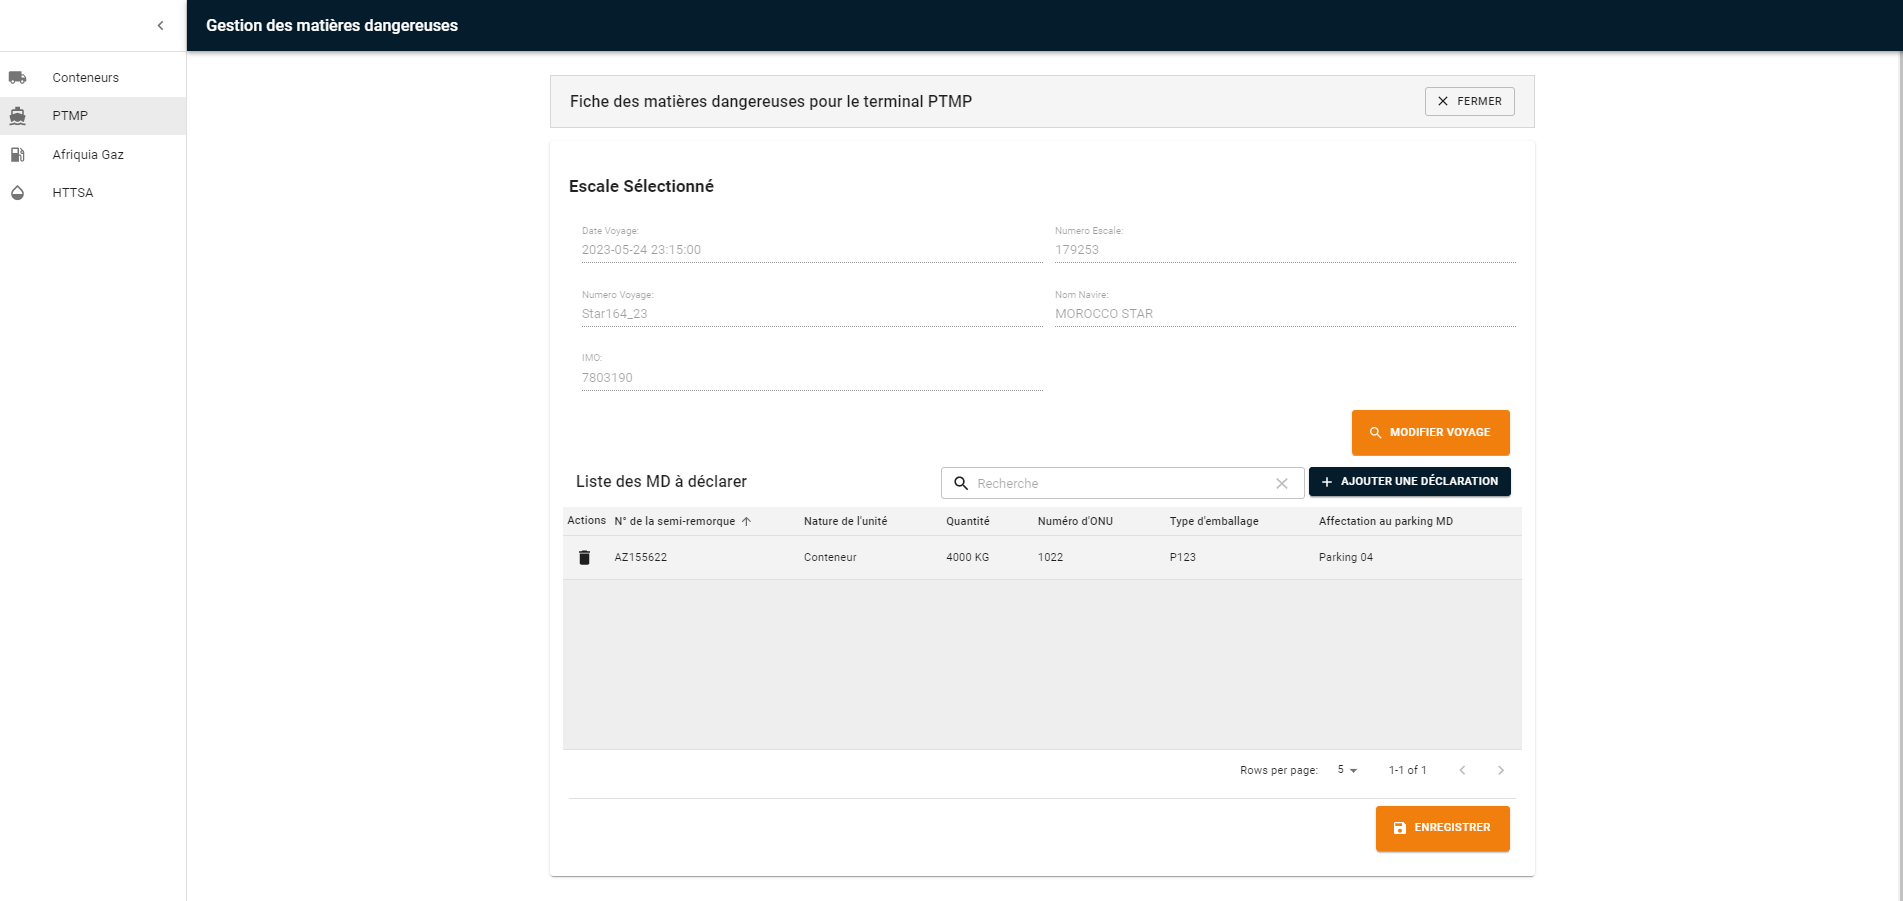The height and width of the screenshot is (901, 1903).
Task: Click the gas station icon beside Afriquia Gaz
Action: click(x=18, y=155)
